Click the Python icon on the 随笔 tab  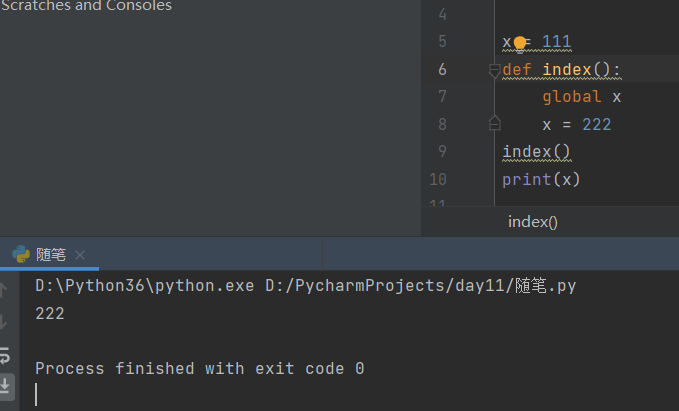click(x=20, y=255)
